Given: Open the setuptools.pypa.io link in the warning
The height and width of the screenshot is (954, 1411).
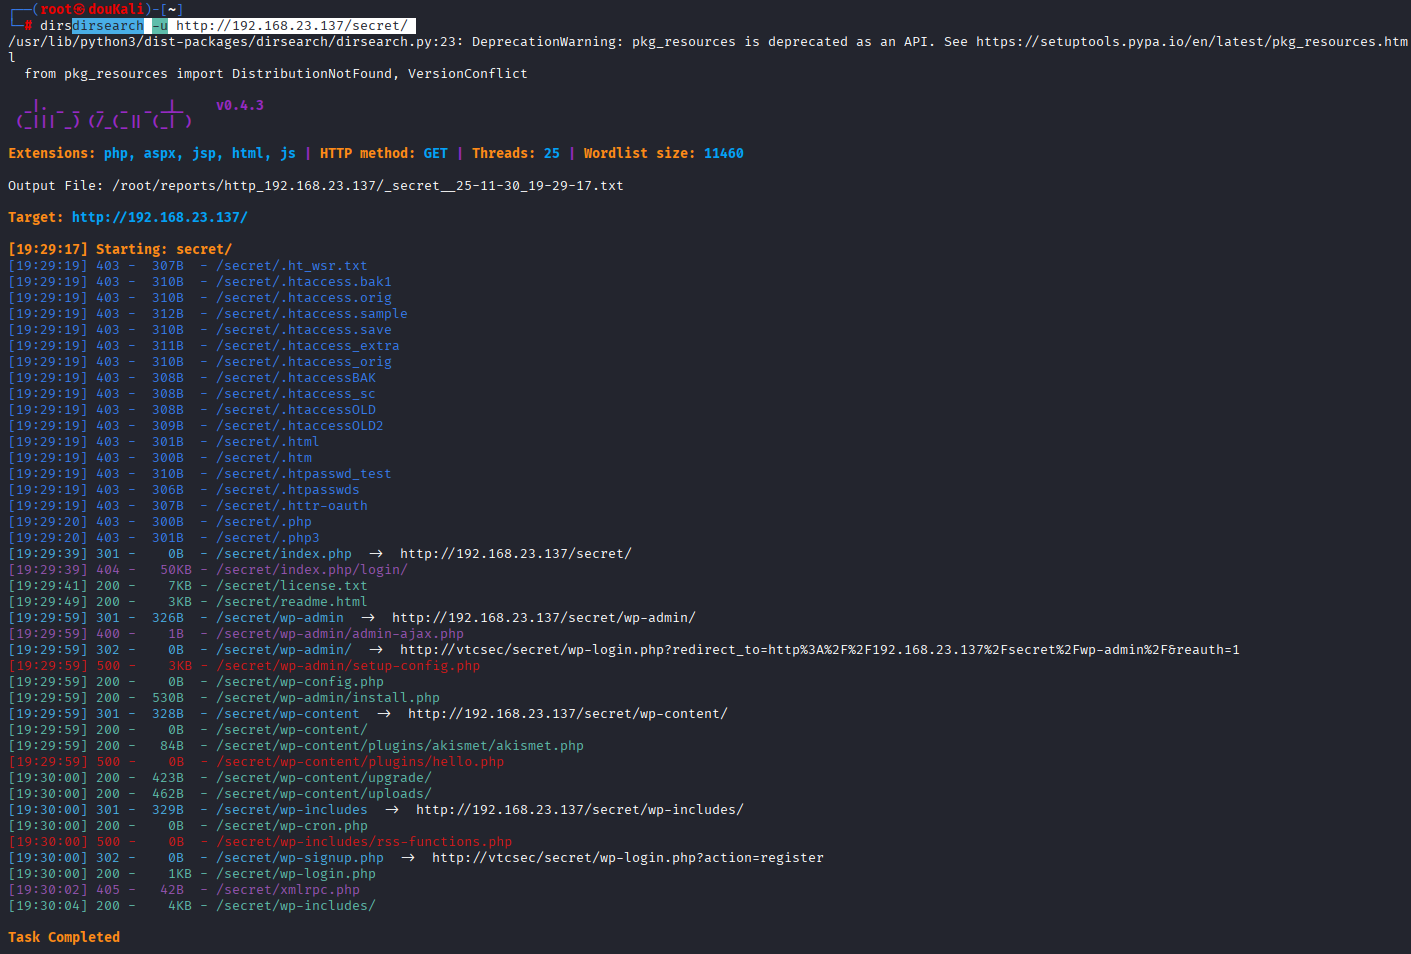Looking at the screenshot, I should (x=1190, y=42).
